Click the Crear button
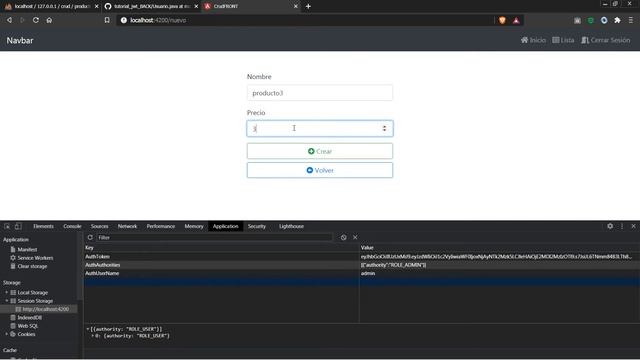This screenshot has width=640, height=360. [320, 151]
